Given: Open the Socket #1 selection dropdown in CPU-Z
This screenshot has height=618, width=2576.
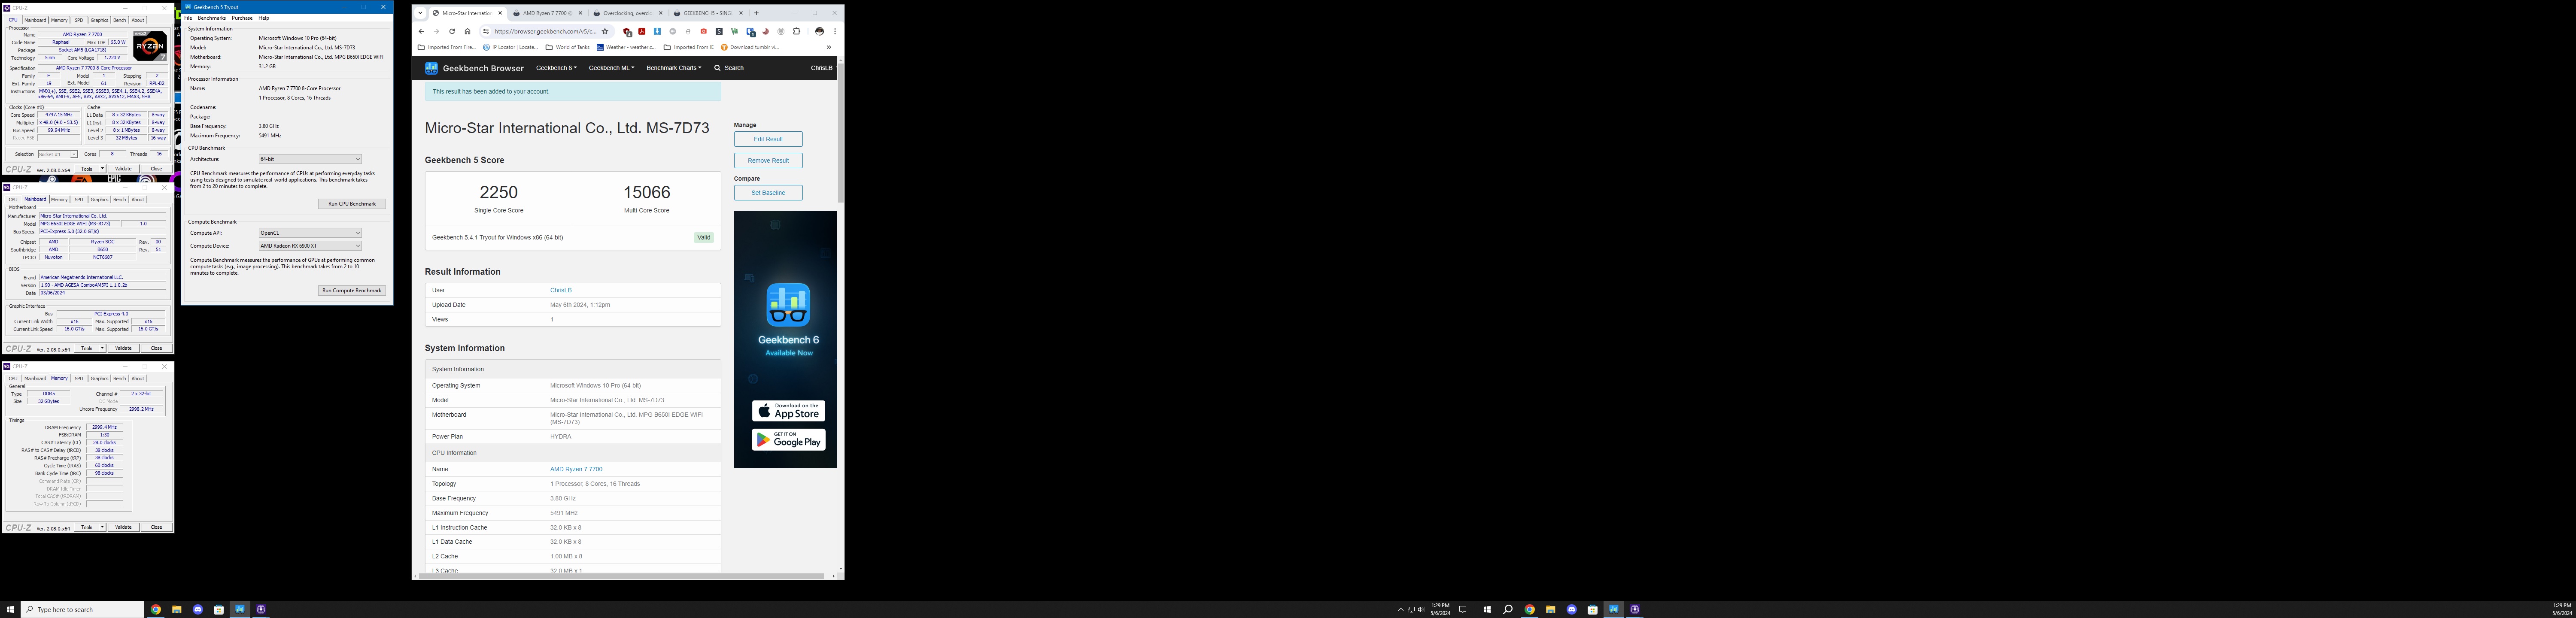Looking at the screenshot, I should (58, 154).
